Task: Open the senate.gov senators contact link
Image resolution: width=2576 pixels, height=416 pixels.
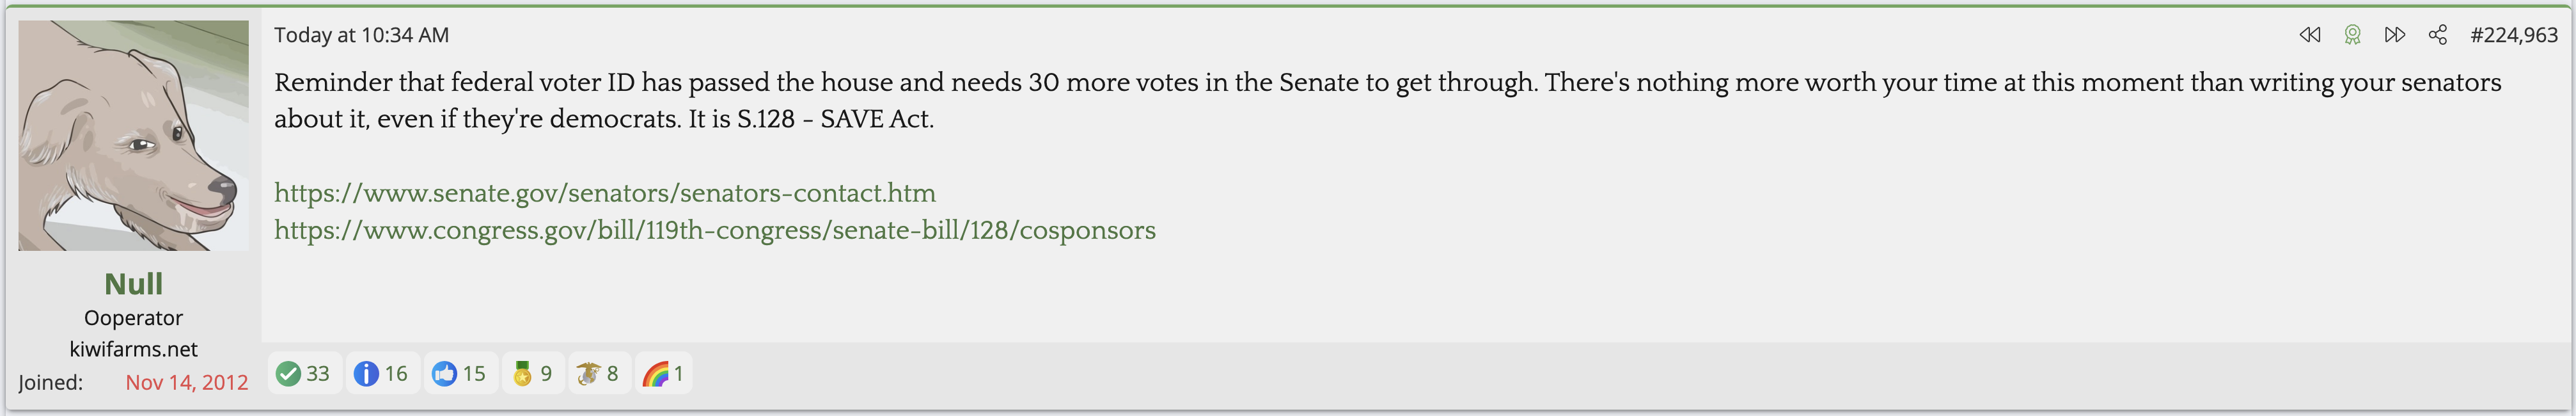Action: coord(605,193)
